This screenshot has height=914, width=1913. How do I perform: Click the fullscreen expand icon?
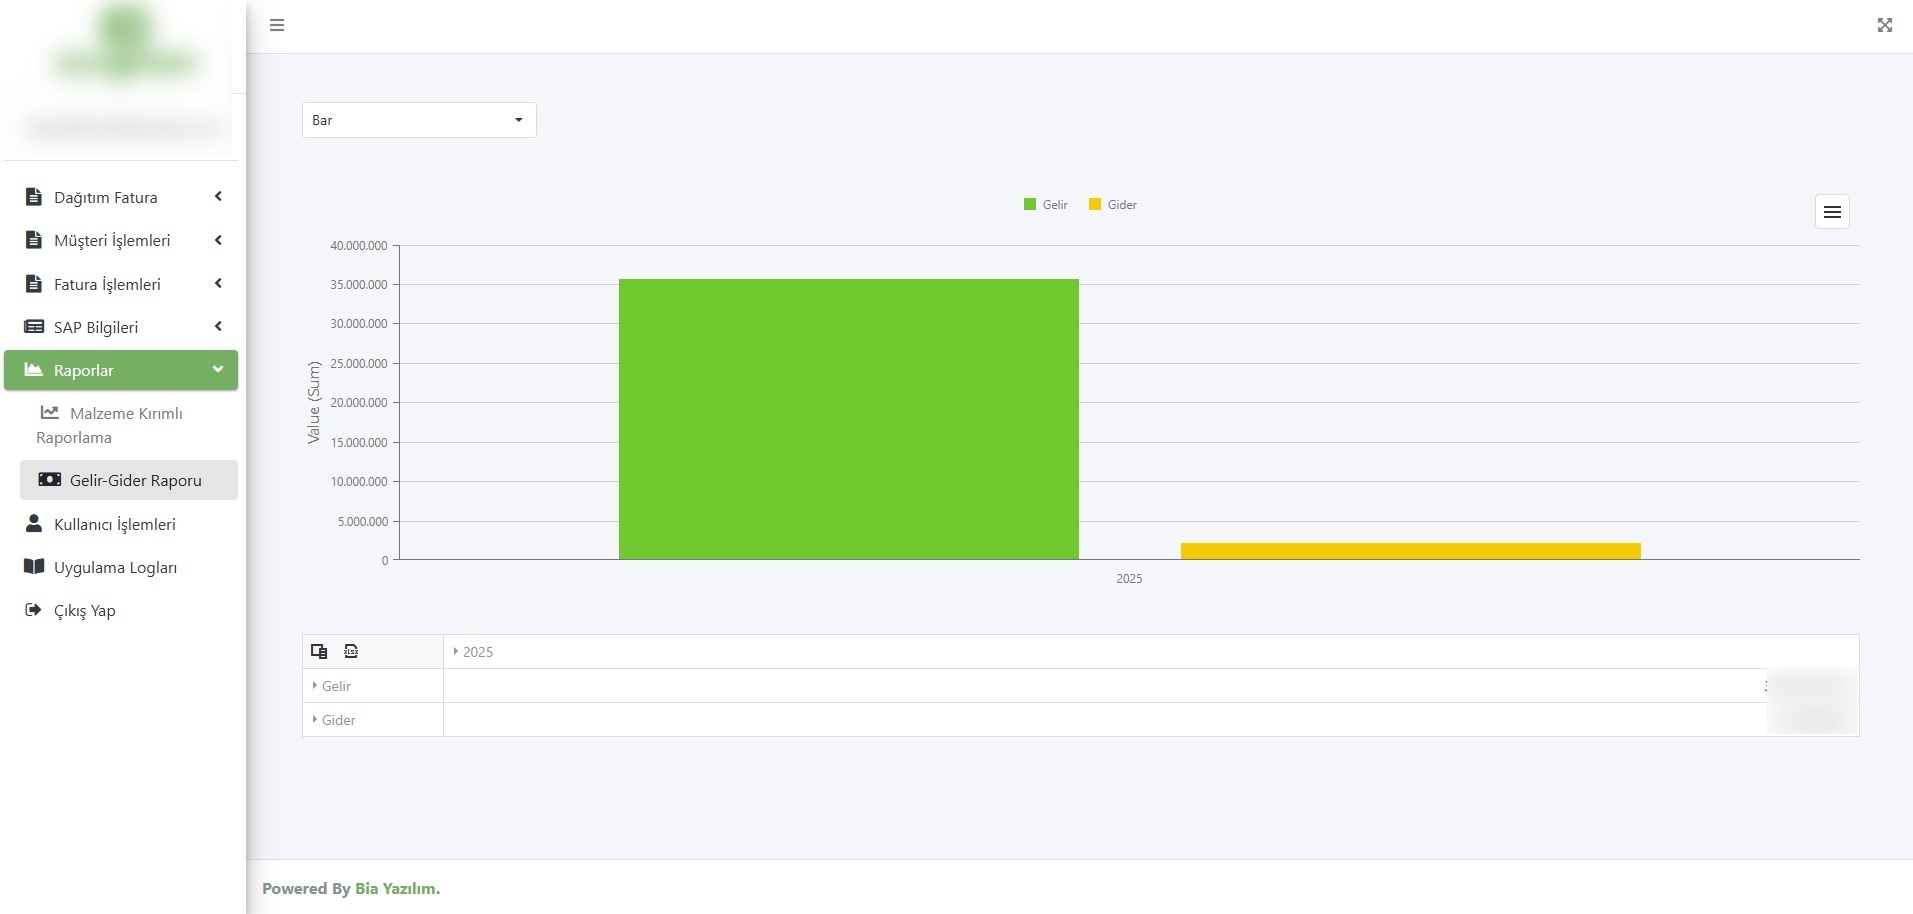tap(1885, 25)
